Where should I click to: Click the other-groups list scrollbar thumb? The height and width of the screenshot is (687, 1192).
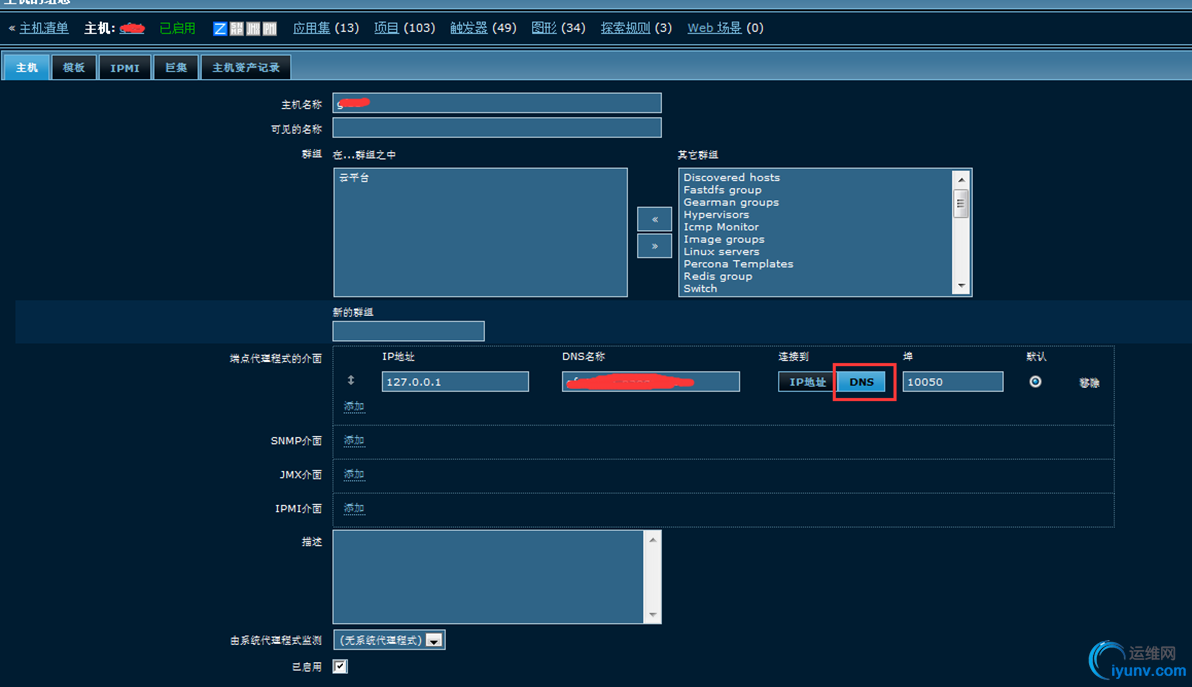click(961, 204)
